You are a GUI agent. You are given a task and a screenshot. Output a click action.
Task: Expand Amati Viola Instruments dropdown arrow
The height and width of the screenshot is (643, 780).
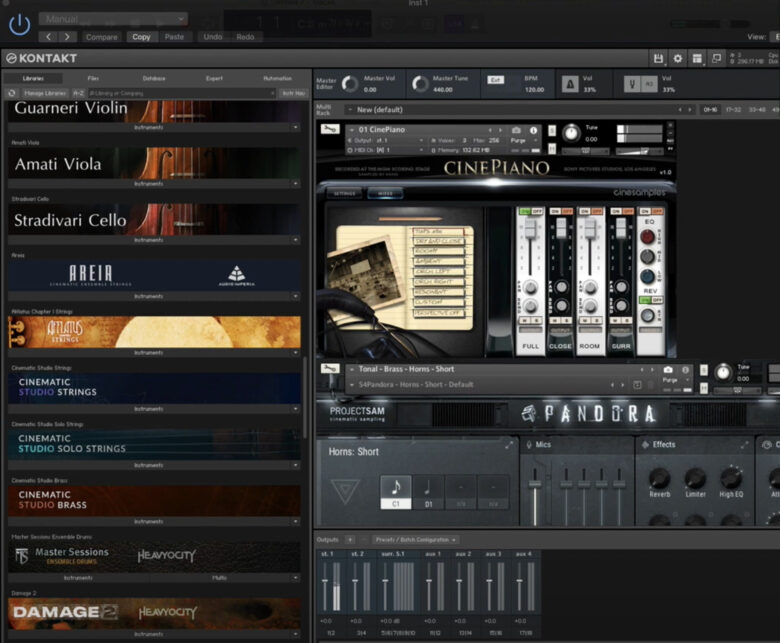tap(295, 184)
